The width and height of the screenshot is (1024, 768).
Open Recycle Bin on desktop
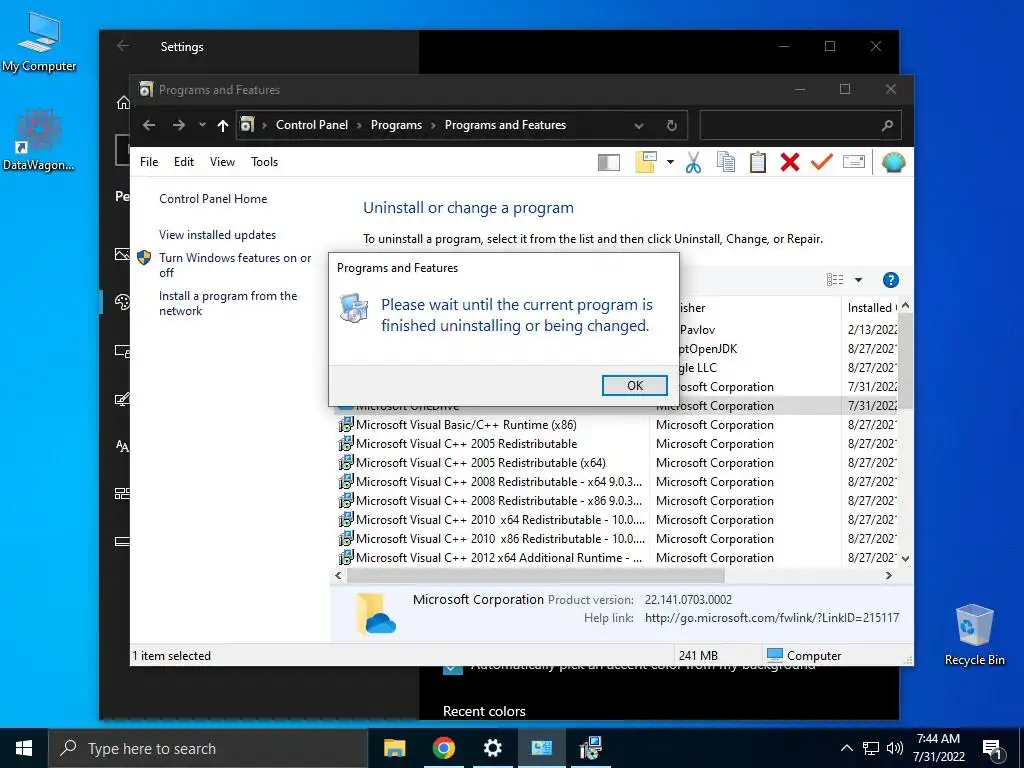[974, 635]
